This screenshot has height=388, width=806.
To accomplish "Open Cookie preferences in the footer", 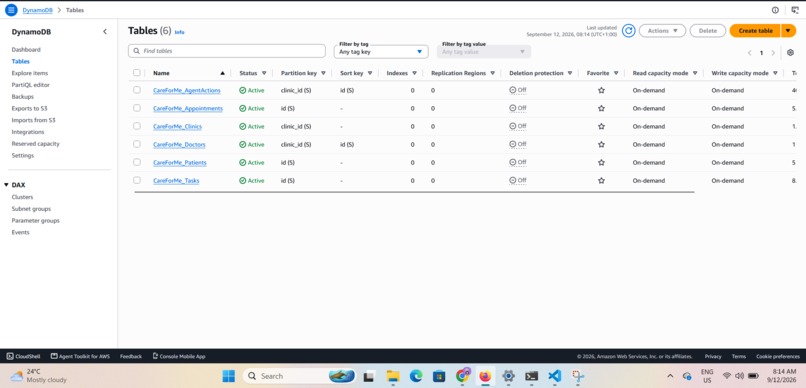I will [x=777, y=356].
